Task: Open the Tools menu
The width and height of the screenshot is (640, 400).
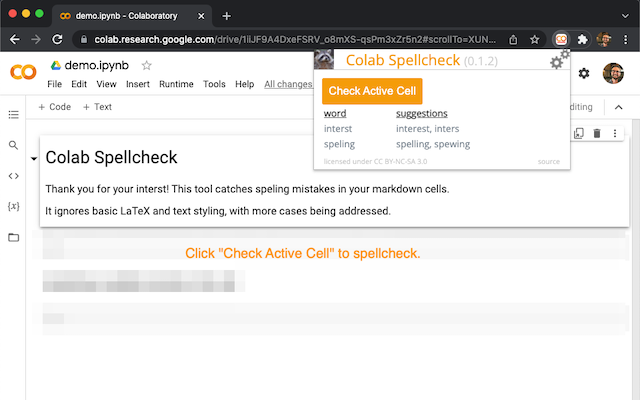Action: [x=214, y=84]
